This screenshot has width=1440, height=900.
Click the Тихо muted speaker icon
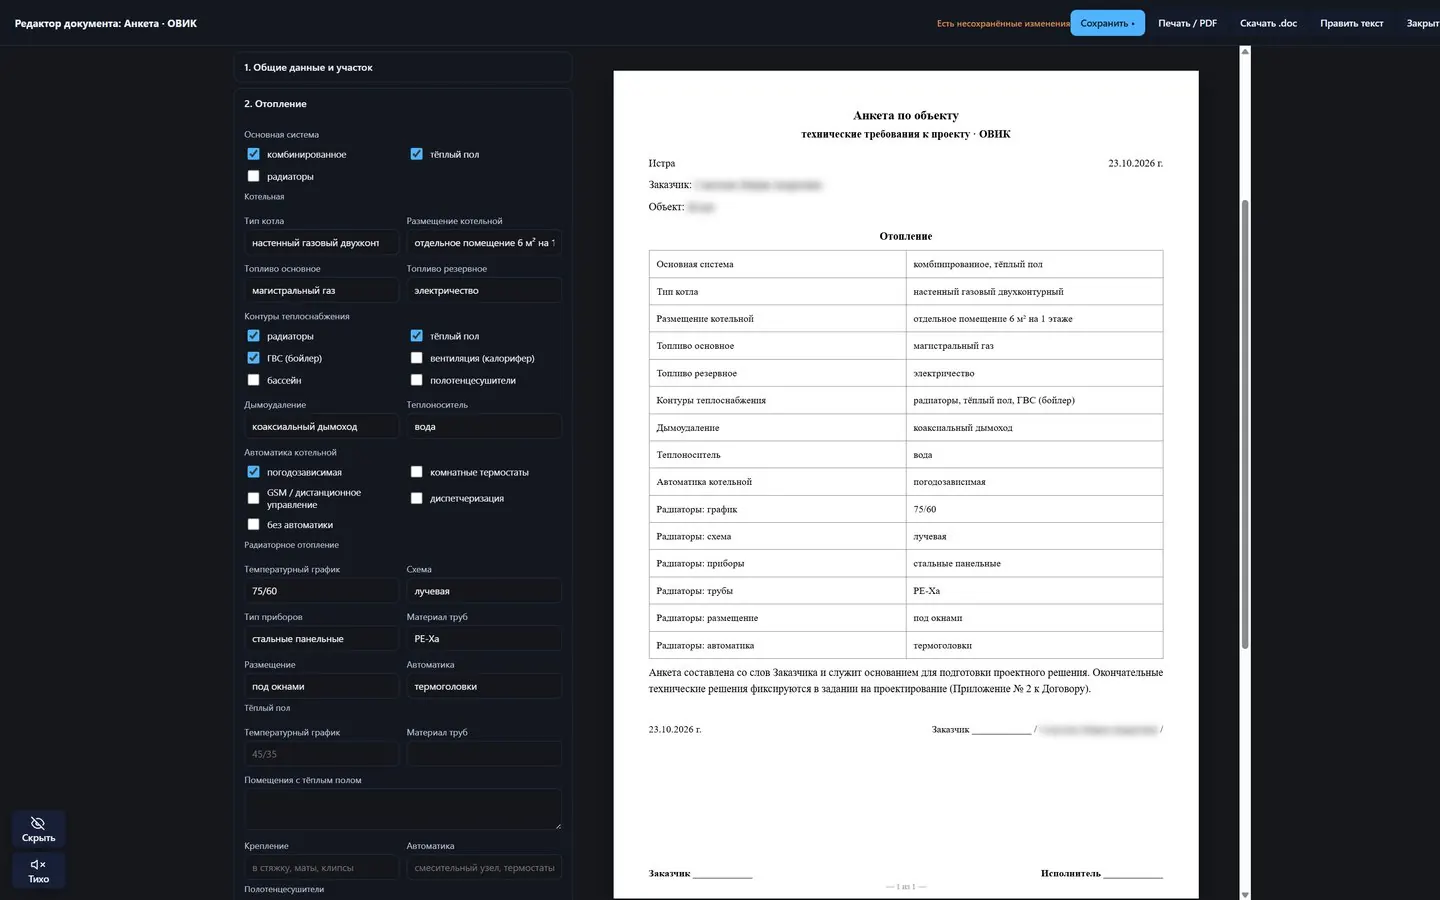pyautogui.click(x=38, y=864)
